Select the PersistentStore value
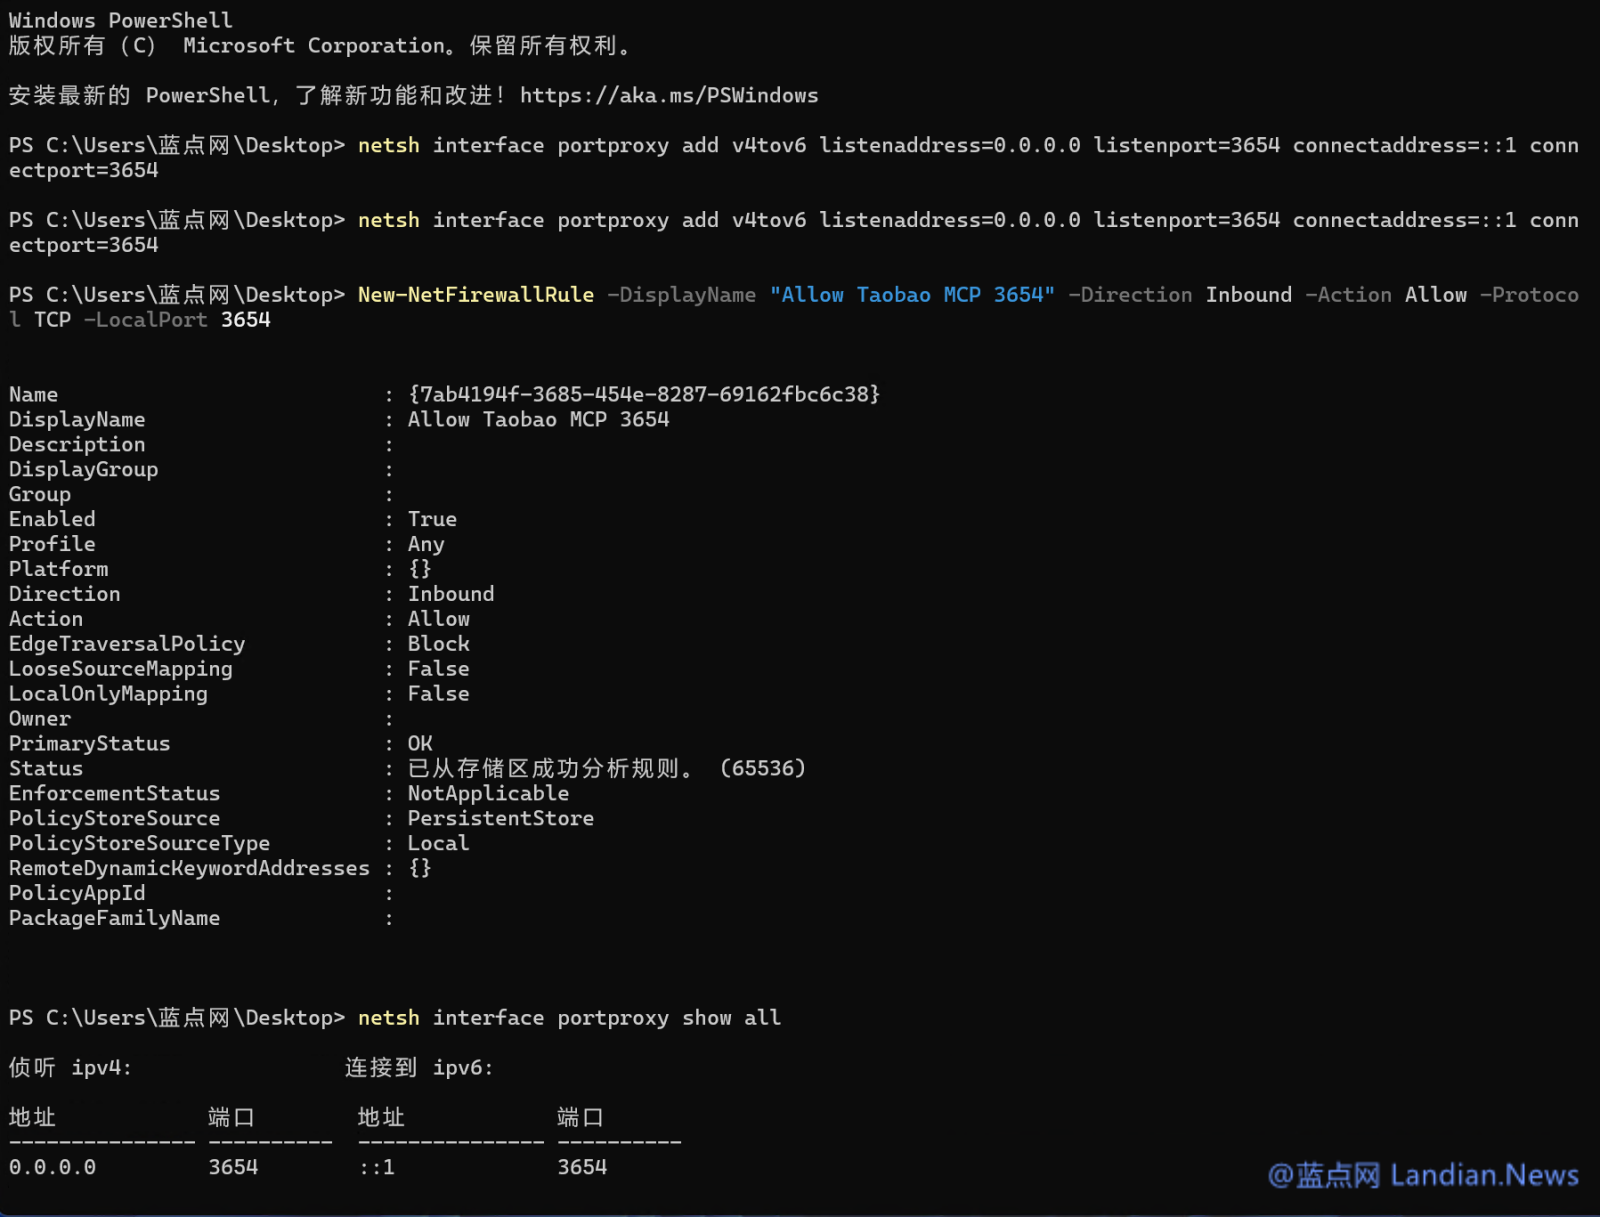This screenshot has width=1600, height=1217. point(500,819)
